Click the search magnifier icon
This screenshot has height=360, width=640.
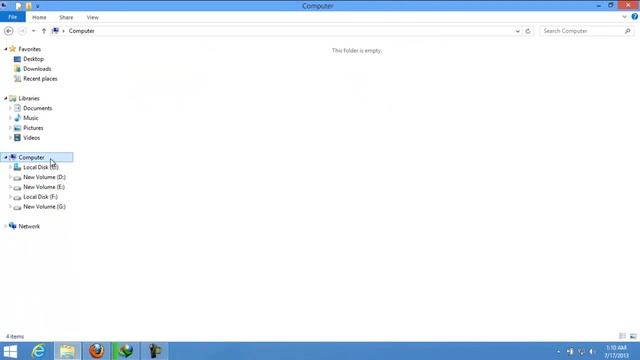tap(628, 31)
